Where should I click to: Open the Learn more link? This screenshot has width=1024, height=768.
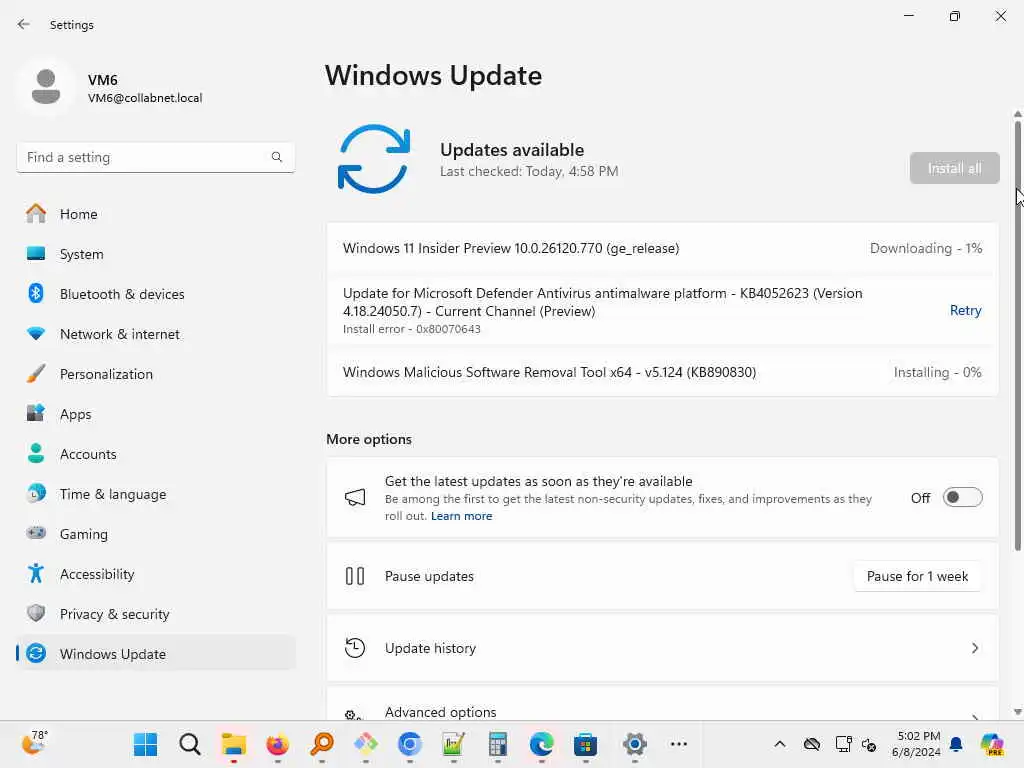click(461, 516)
